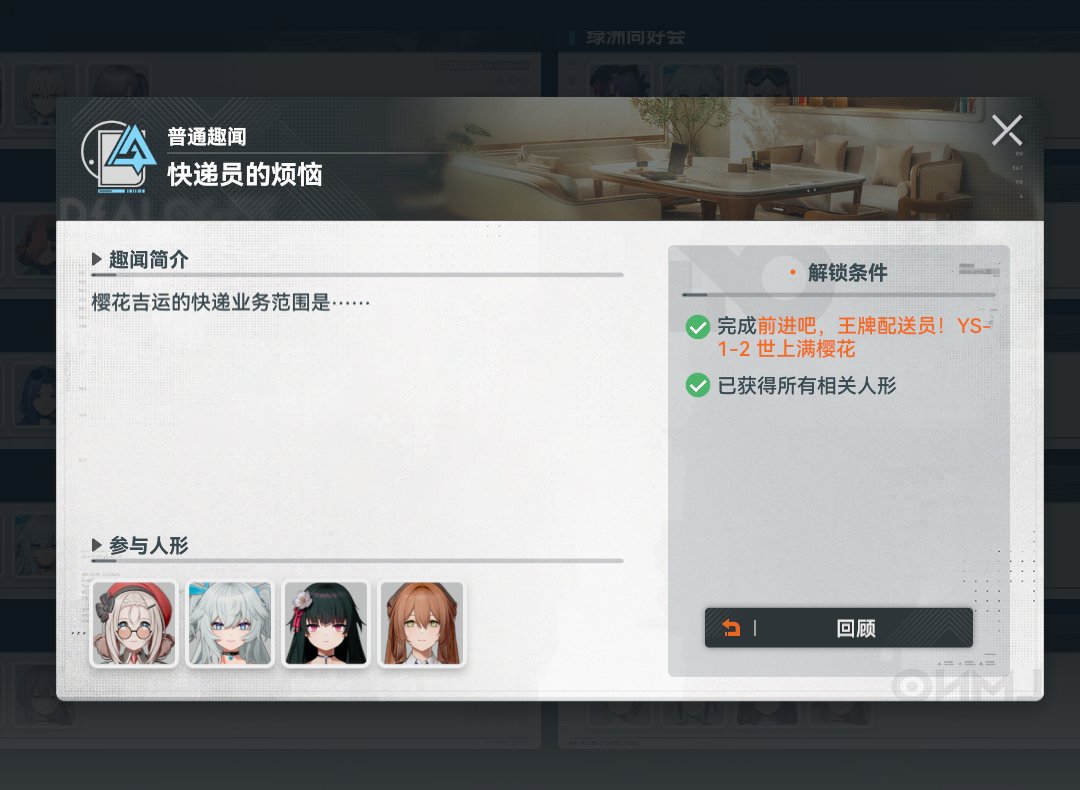Image resolution: width=1080 pixels, height=790 pixels.
Task: Expand the 趣闻简介 section triangle
Action: click(96, 260)
